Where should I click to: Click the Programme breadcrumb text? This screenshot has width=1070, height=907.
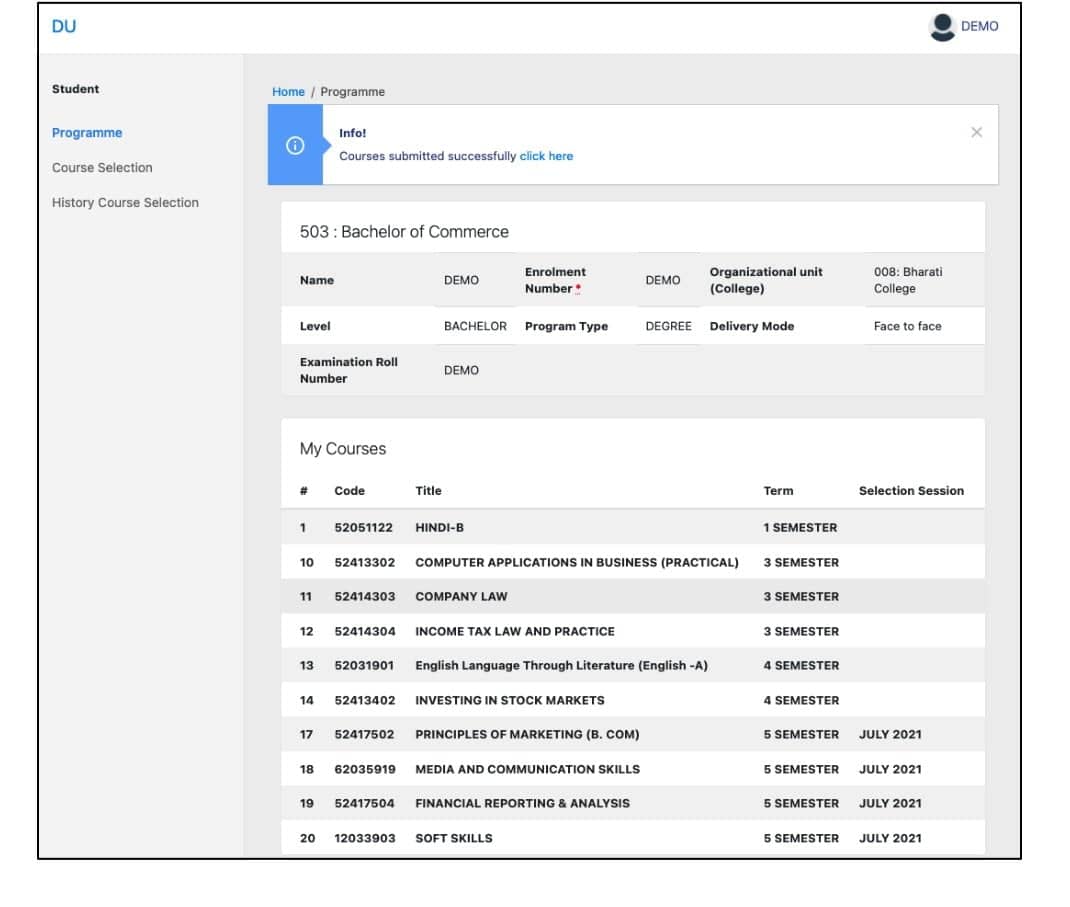[353, 92]
